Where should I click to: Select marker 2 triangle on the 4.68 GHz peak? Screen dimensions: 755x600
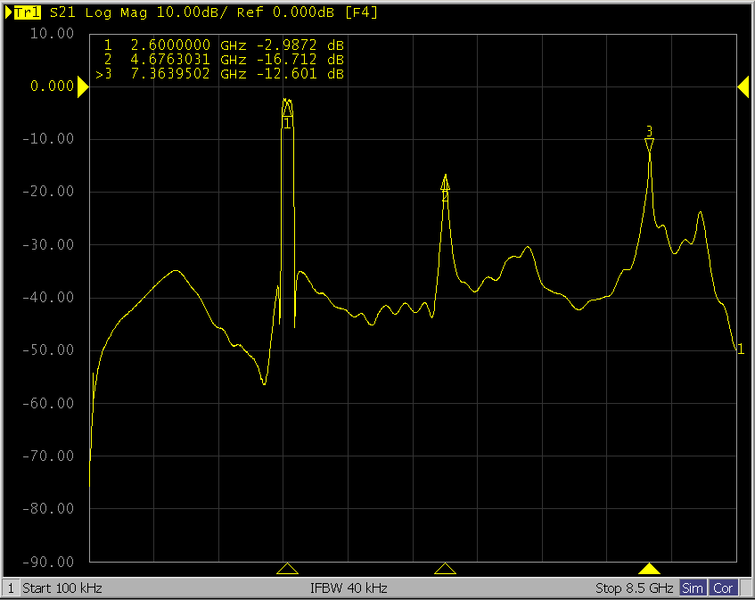click(445, 182)
